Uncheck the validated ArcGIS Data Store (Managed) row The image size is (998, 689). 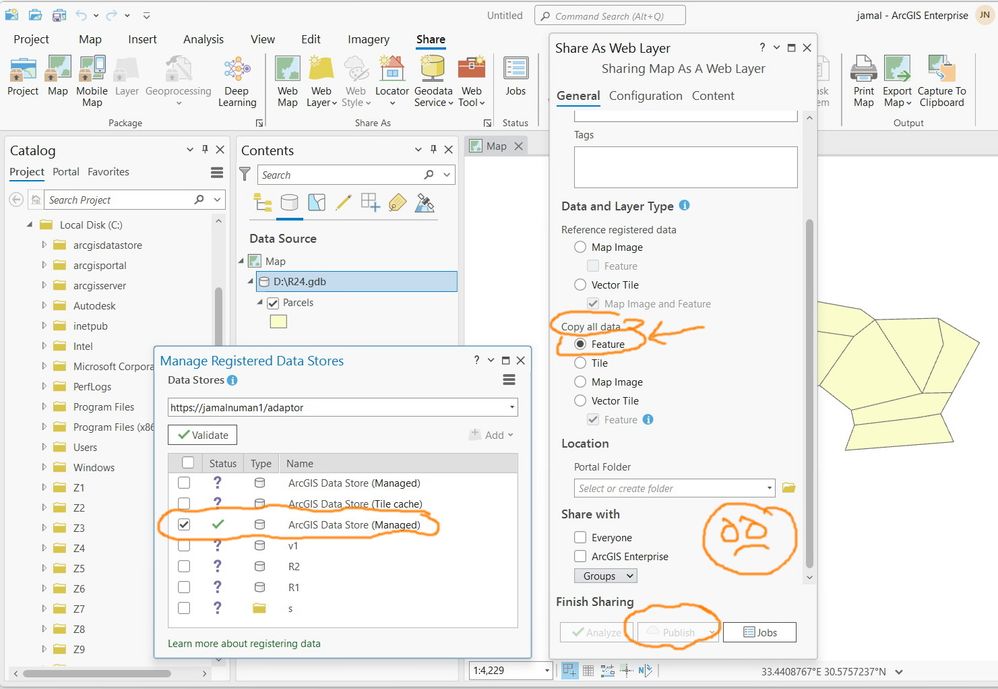coord(184,524)
